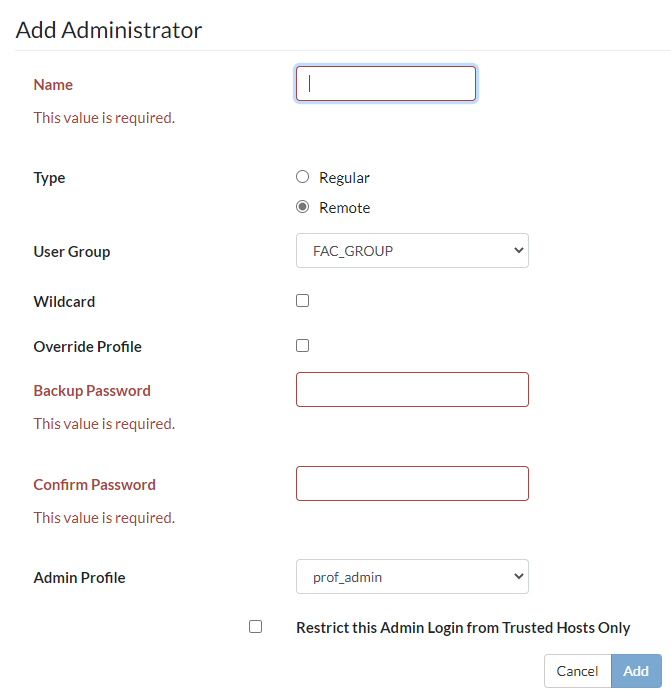This screenshot has width=671, height=699.
Task: Click the red Name field label
Action: [x=53, y=85]
